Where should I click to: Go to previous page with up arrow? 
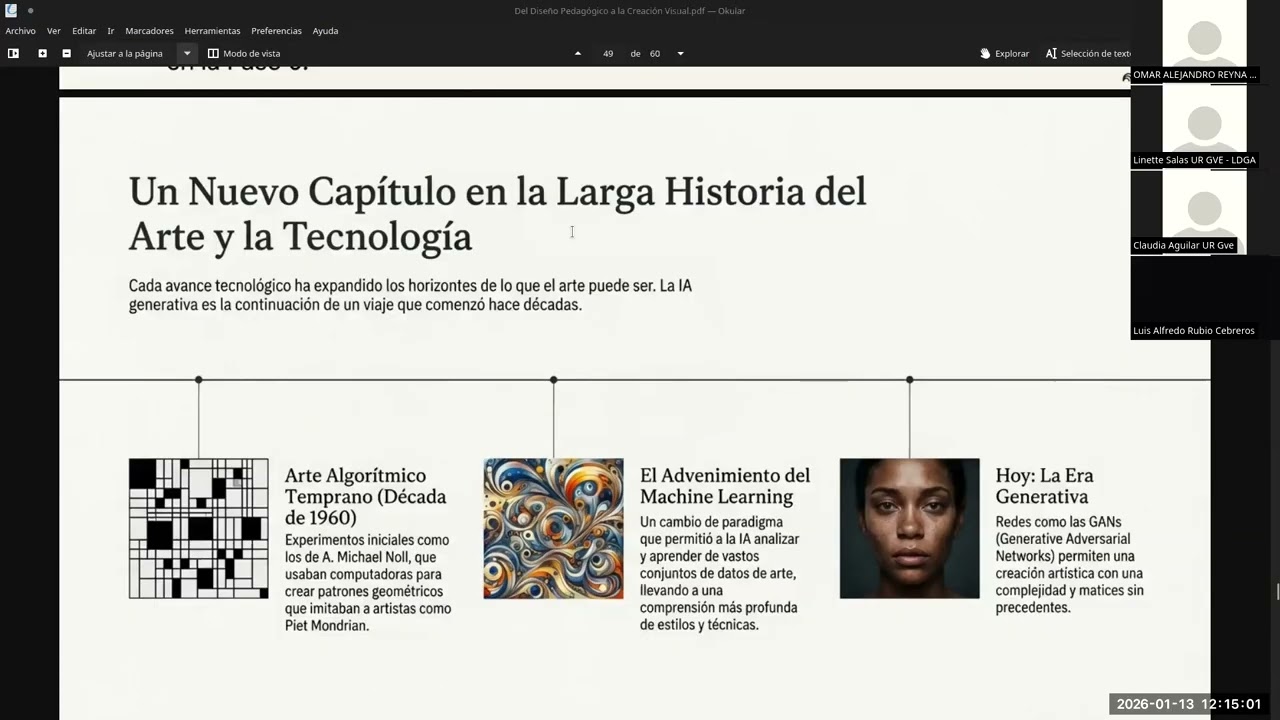pos(577,53)
